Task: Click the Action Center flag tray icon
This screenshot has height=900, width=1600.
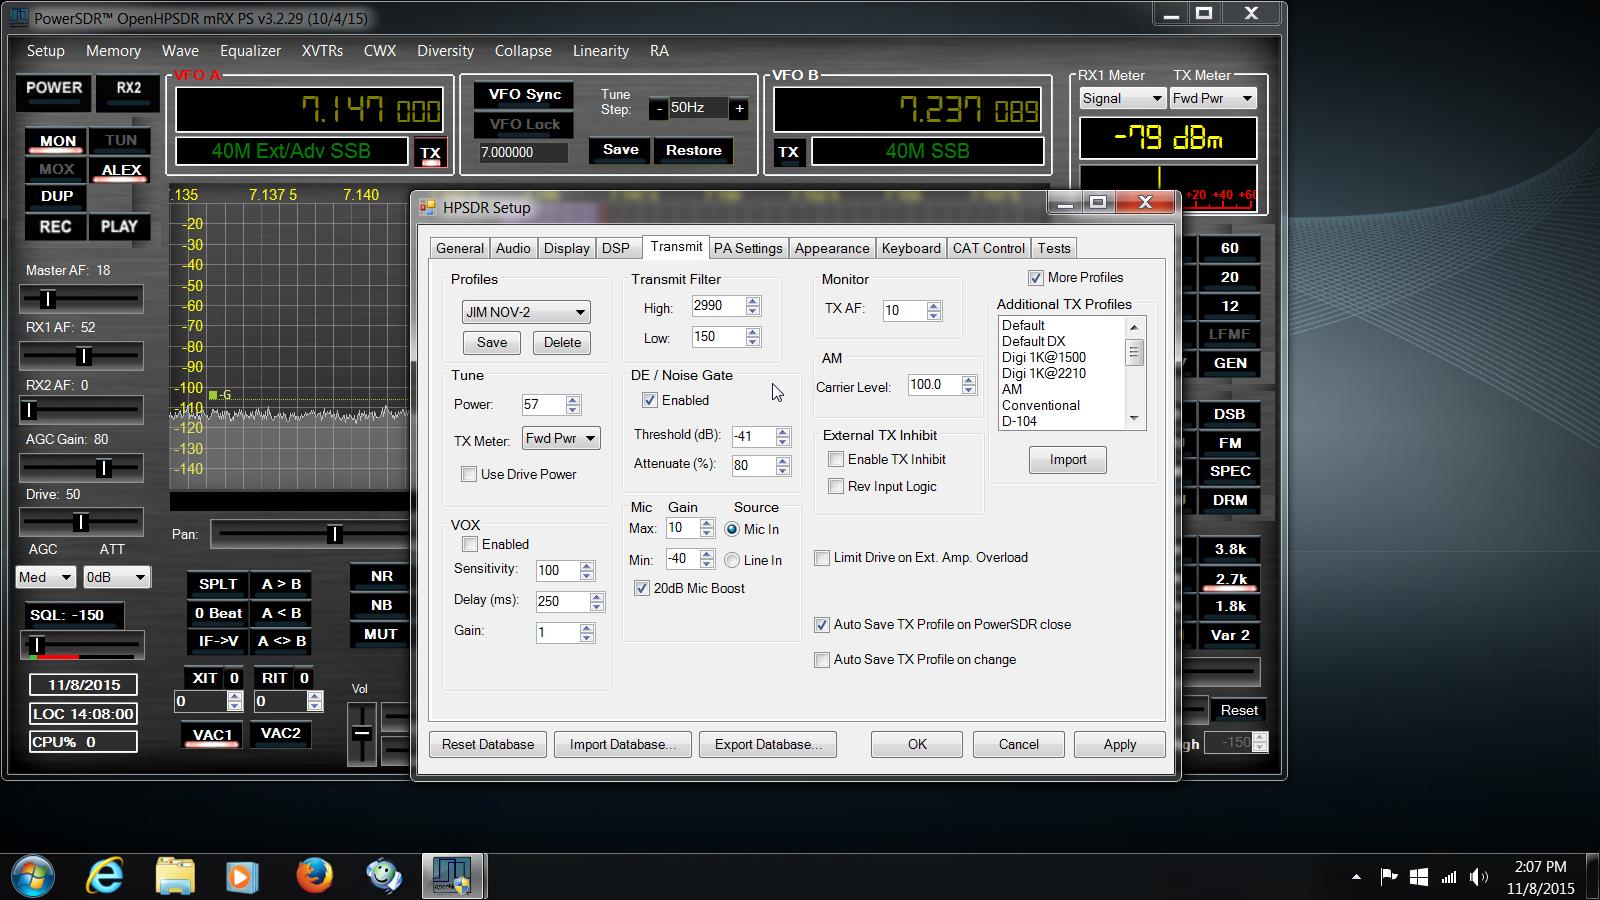Action: [1388, 877]
